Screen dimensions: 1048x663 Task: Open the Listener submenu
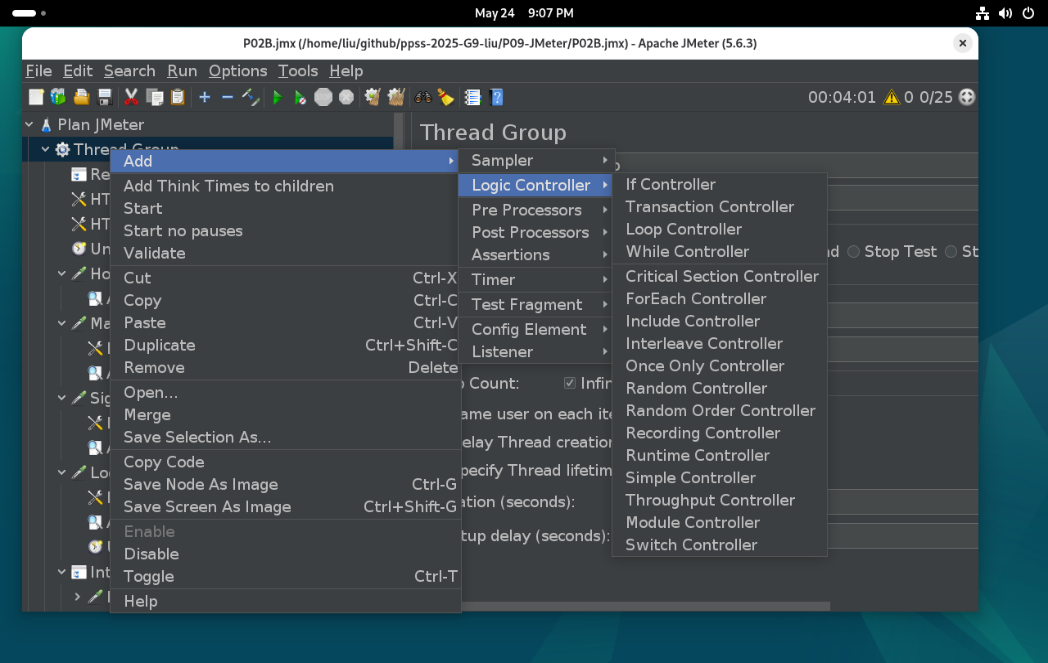click(x=537, y=352)
